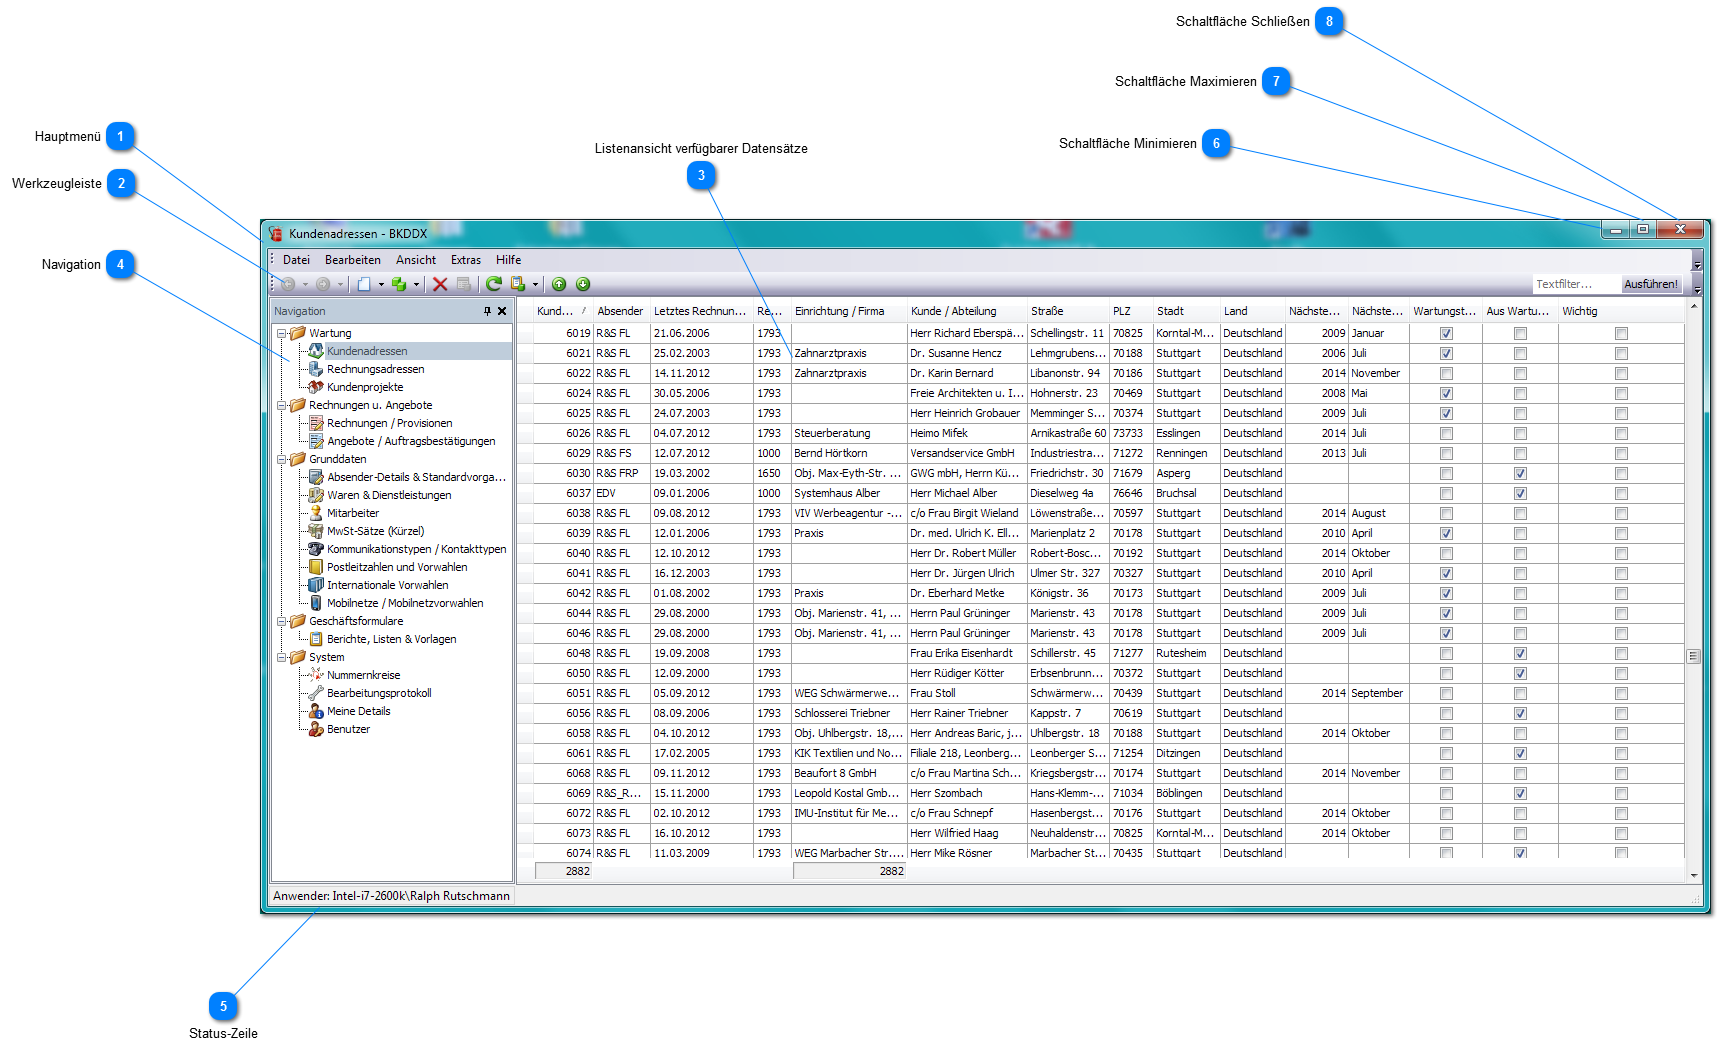1719x1057 pixels.
Task: Toggle Wichtig checkbox in row 6021
Action: tap(1621, 354)
